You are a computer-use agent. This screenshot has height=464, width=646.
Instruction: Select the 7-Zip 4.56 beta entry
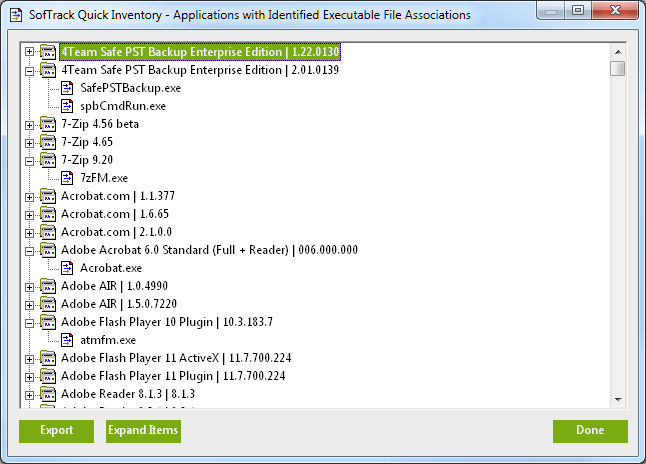click(100, 124)
